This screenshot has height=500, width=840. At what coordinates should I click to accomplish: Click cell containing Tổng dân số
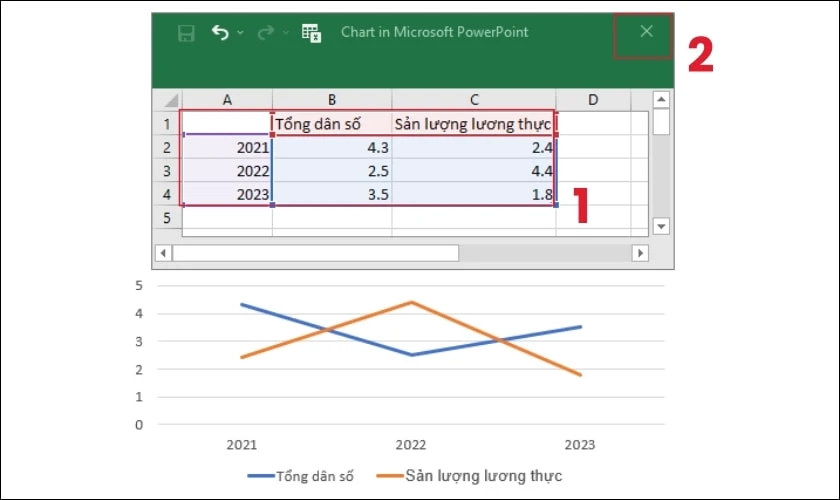click(332, 124)
